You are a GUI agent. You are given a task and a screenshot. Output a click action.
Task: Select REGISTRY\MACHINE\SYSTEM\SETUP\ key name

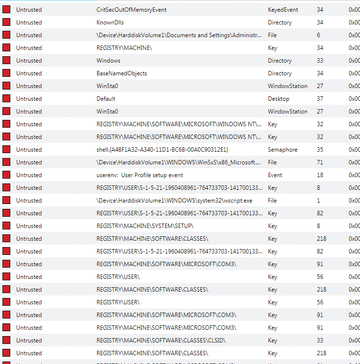(x=145, y=226)
